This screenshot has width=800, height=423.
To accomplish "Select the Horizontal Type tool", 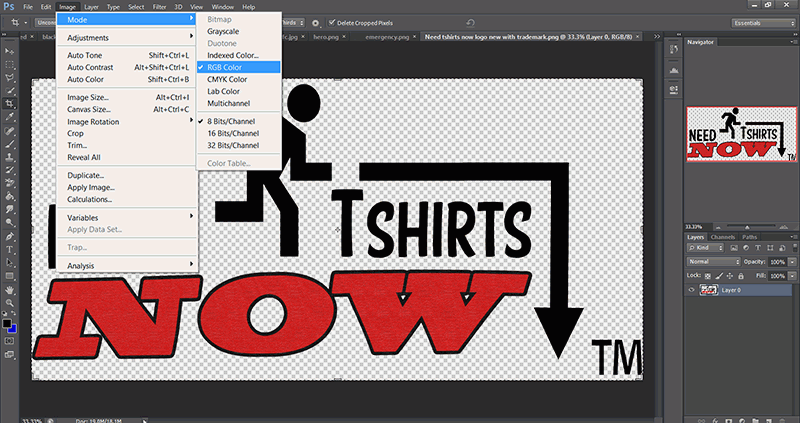I will 10,250.
